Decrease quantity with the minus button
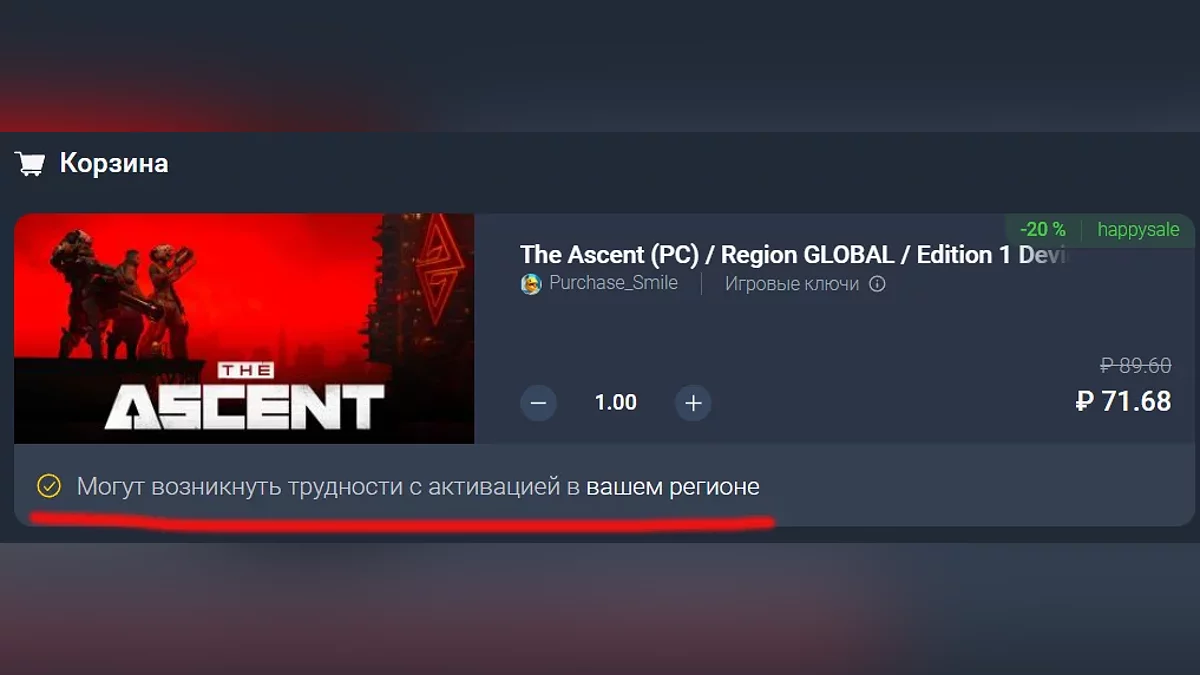The height and width of the screenshot is (675, 1200). (538, 403)
